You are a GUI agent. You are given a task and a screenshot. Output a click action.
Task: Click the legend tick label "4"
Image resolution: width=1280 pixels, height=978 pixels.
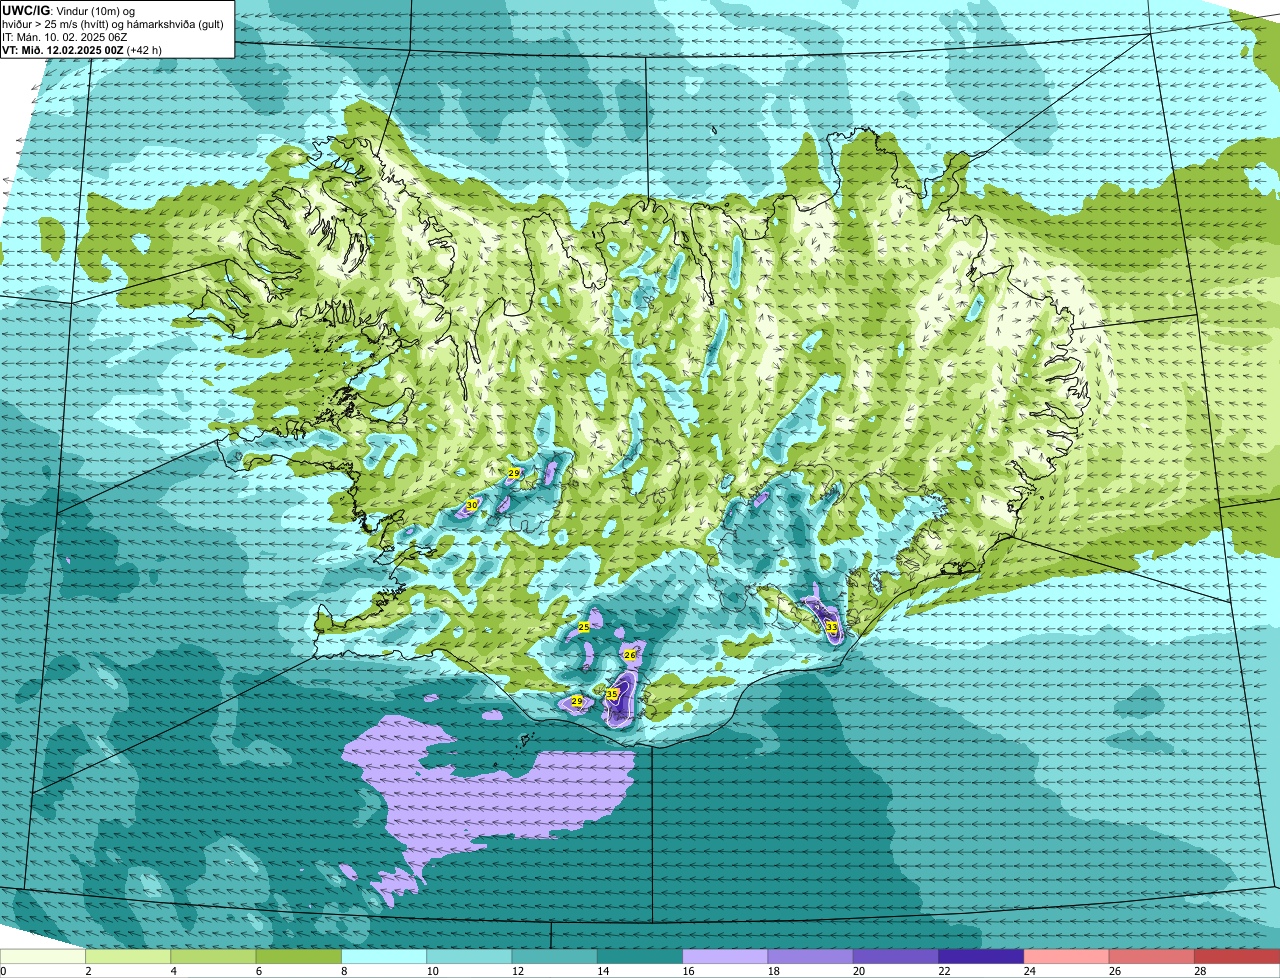pyautogui.click(x=173, y=971)
